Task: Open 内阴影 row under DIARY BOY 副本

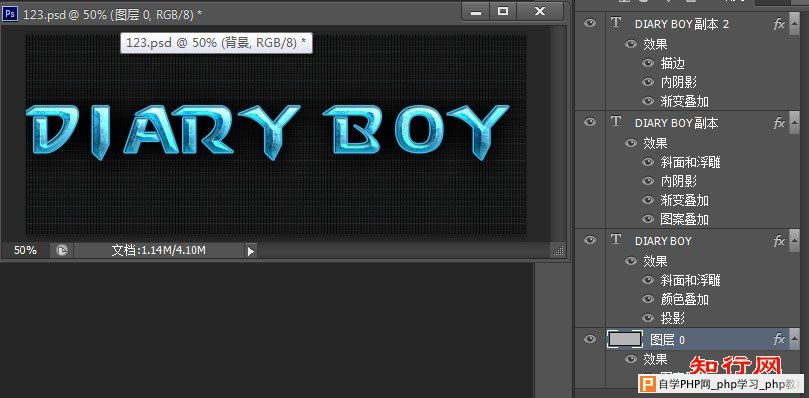Action: [x=678, y=181]
